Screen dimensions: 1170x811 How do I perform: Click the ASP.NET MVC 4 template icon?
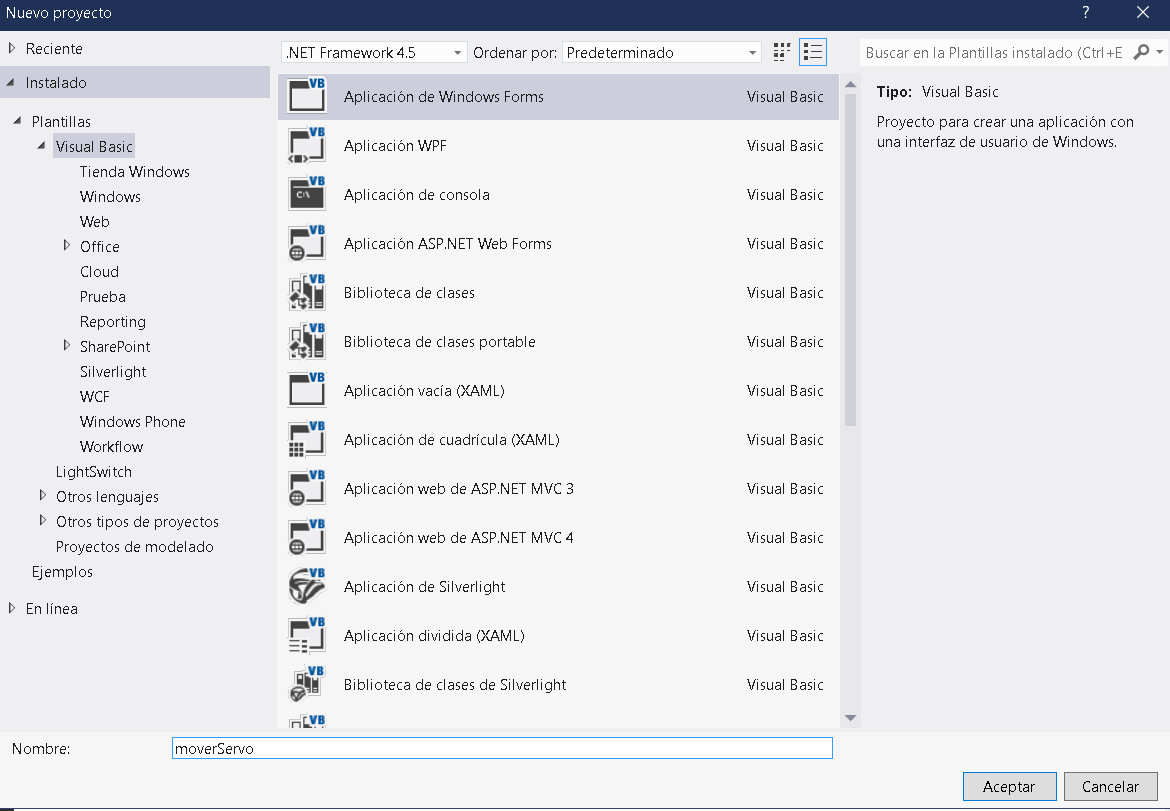click(x=307, y=537)
